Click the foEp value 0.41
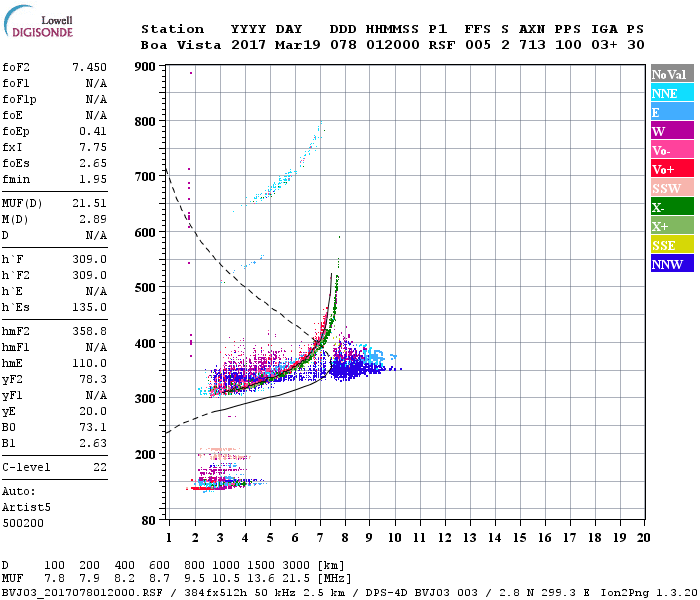This screenshot has width=700, height=600. point(93,131)
